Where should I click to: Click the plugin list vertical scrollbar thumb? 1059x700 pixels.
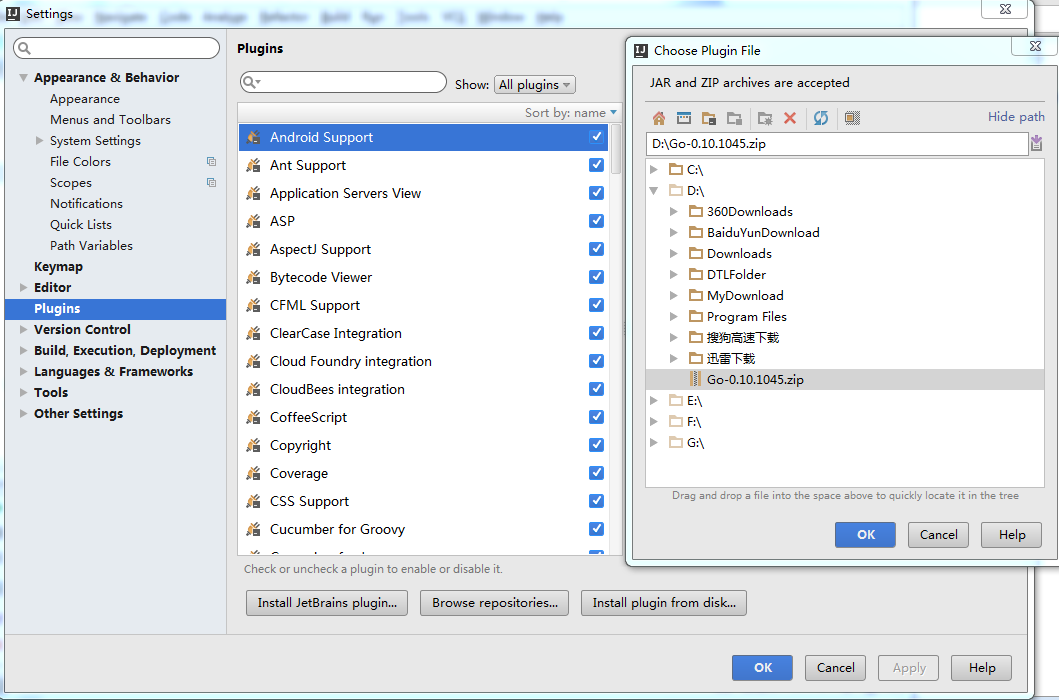[616, 149]
